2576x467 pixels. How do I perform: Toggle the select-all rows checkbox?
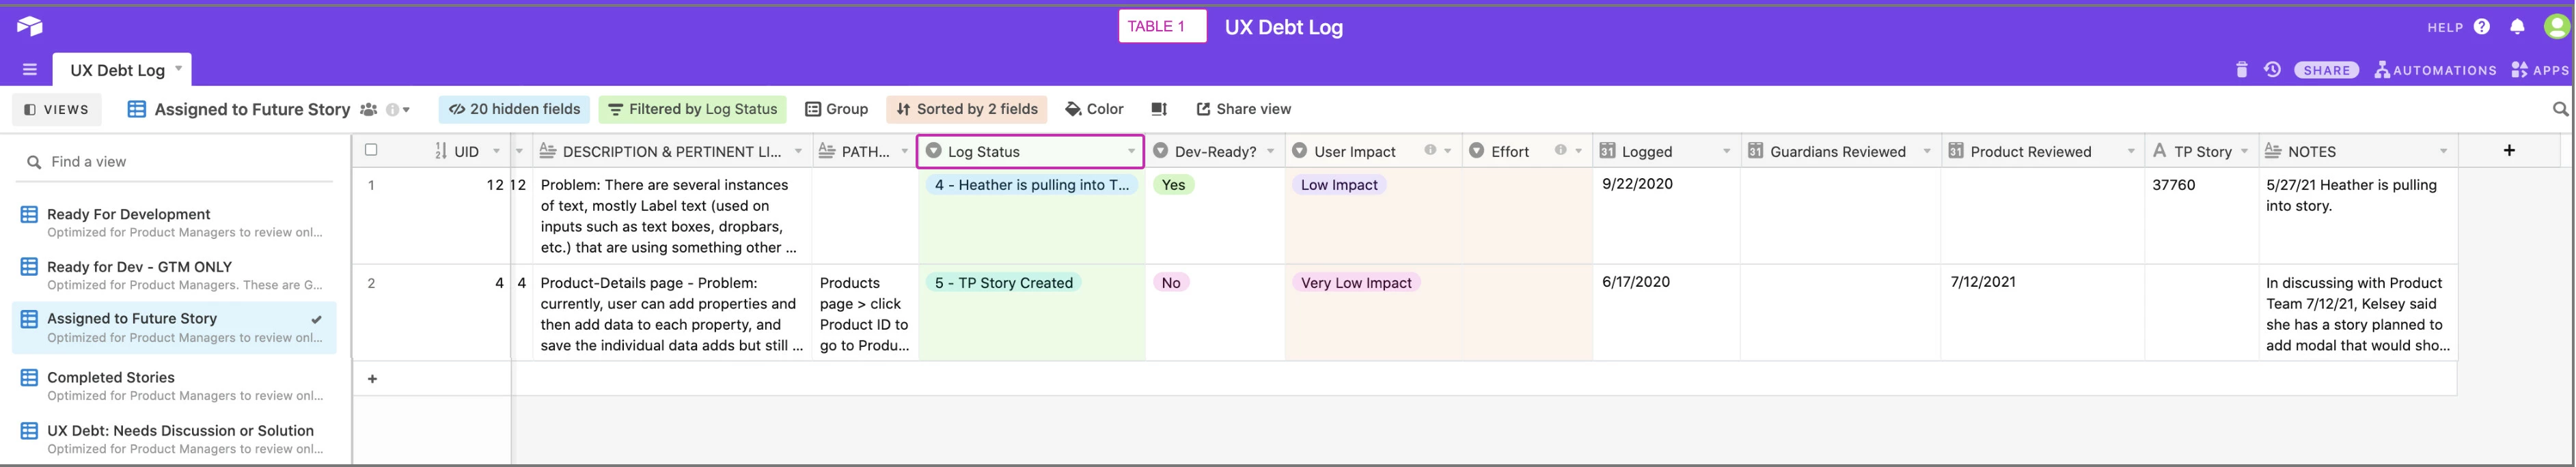371,150
